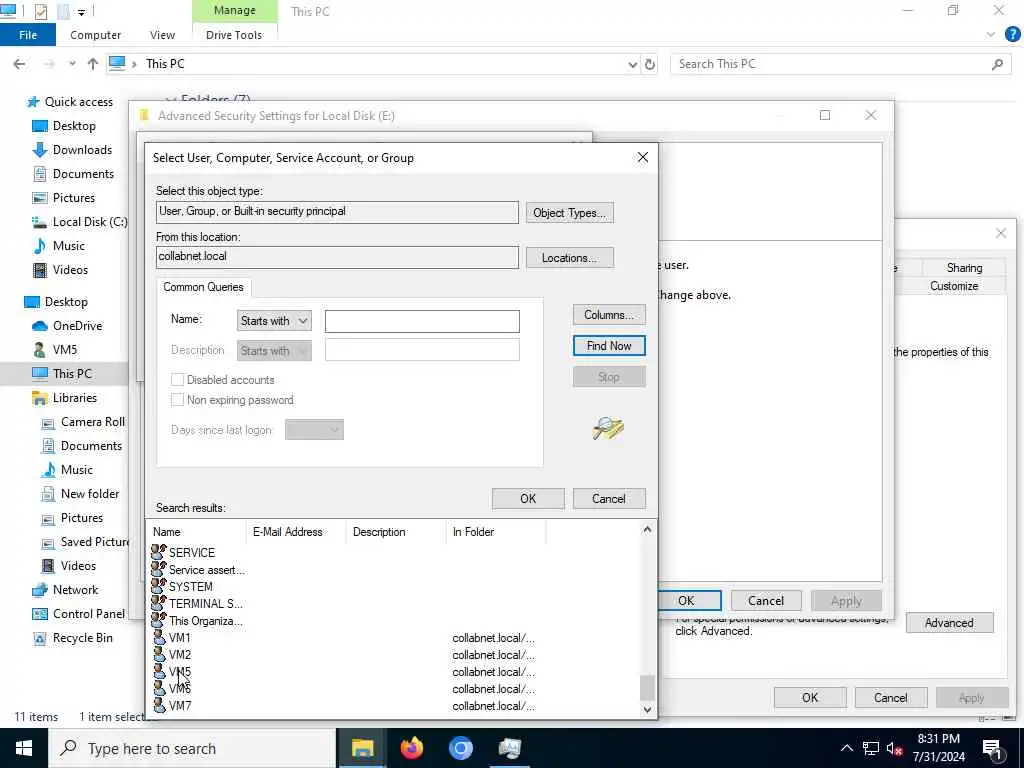Toggle Disabled accounts checkbox
Viewport: 1024px width, 768px height.
click(x=177, y=379)
